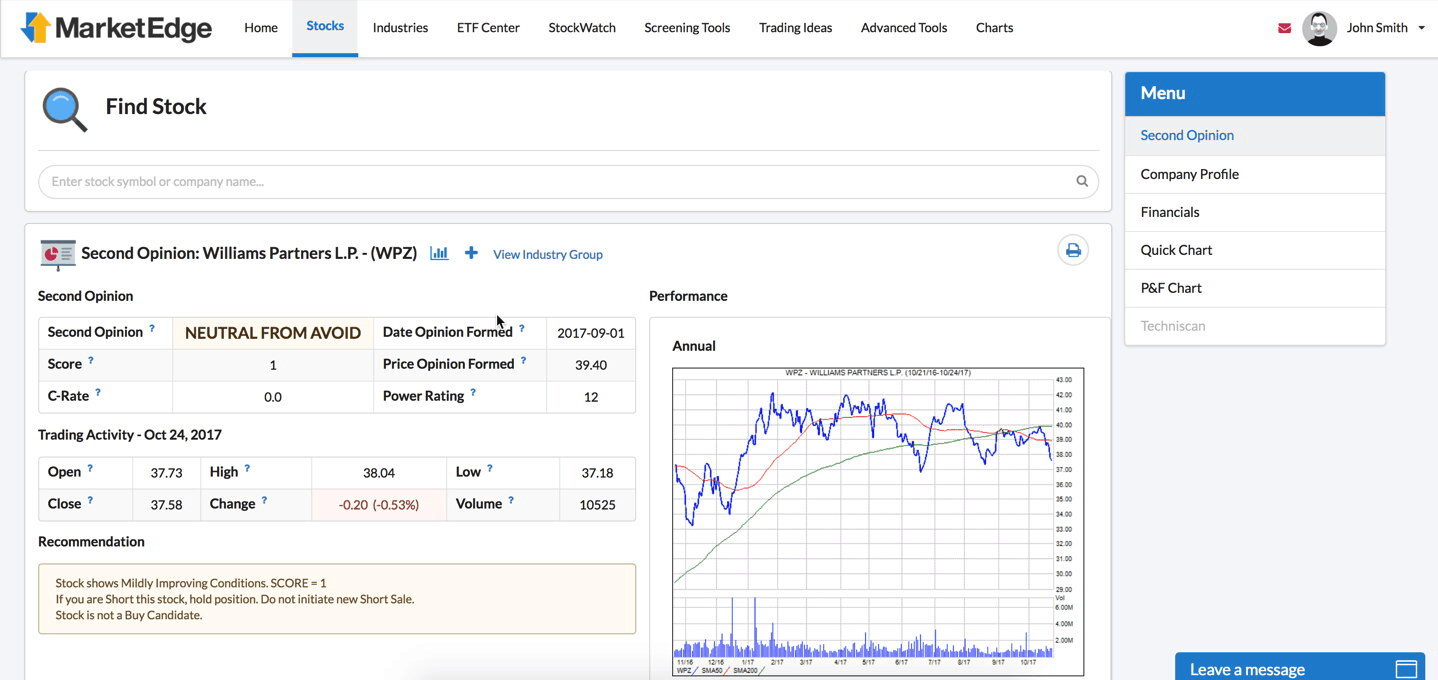Click Techniscan in the side Menu
Screen dimensions: 1438x680
point(1255,326)
